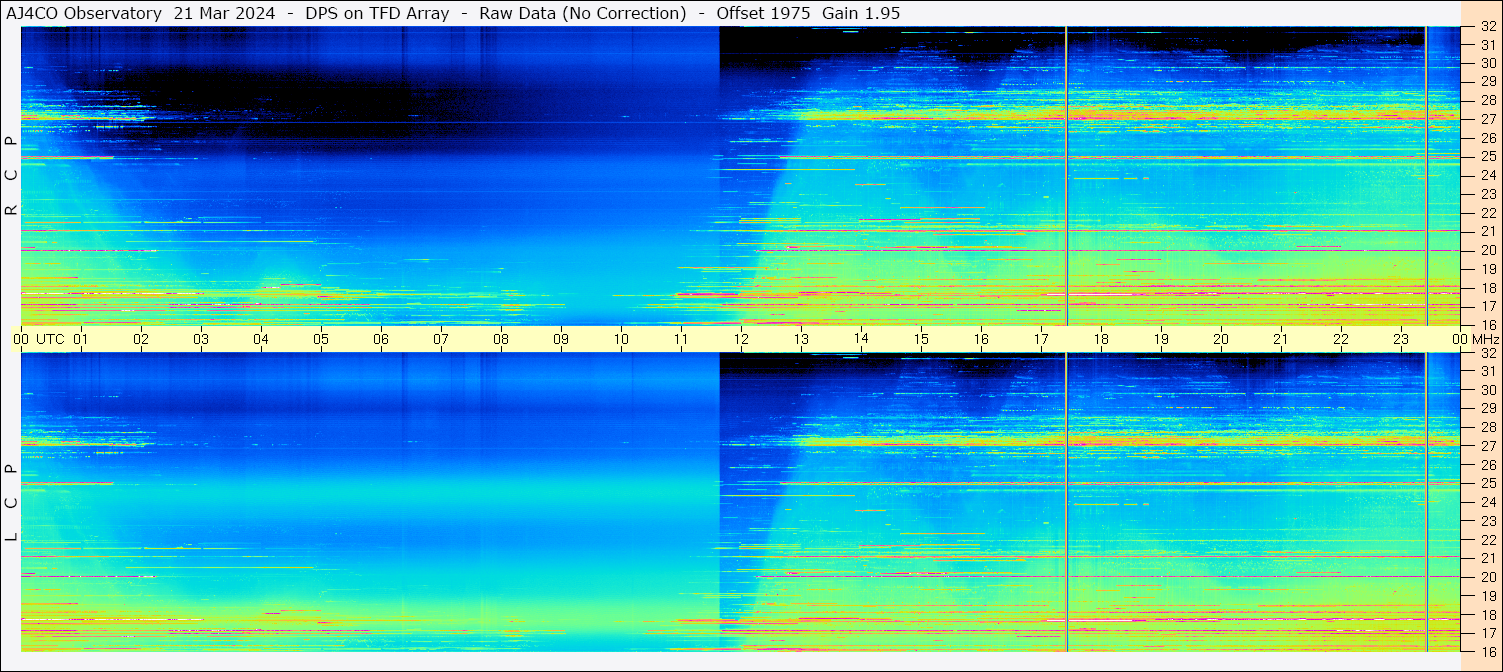Select the 25 MHz tick of LCP panel
This screenshot has height=672, width=1503.
click(x=1488, y=484)
